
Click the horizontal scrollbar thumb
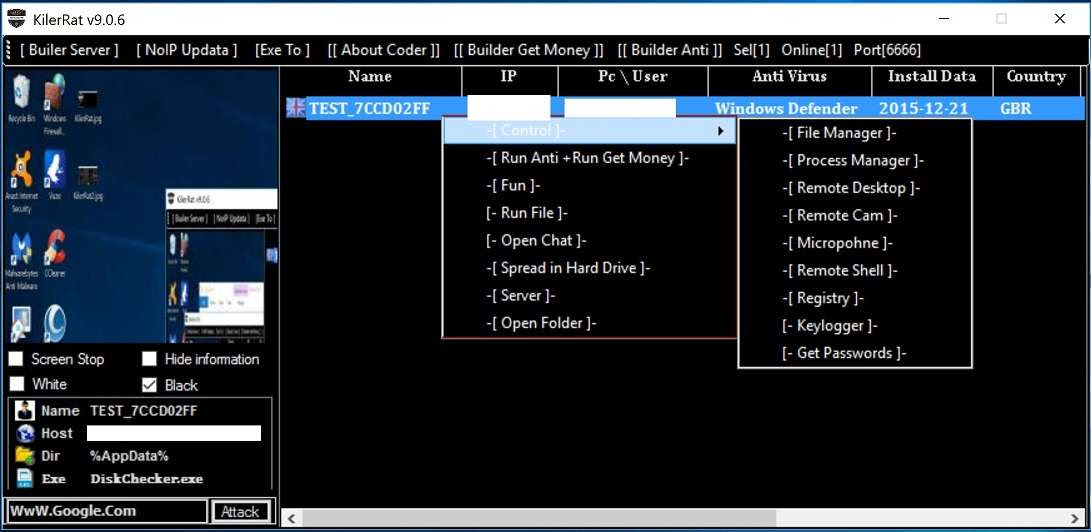539,517
